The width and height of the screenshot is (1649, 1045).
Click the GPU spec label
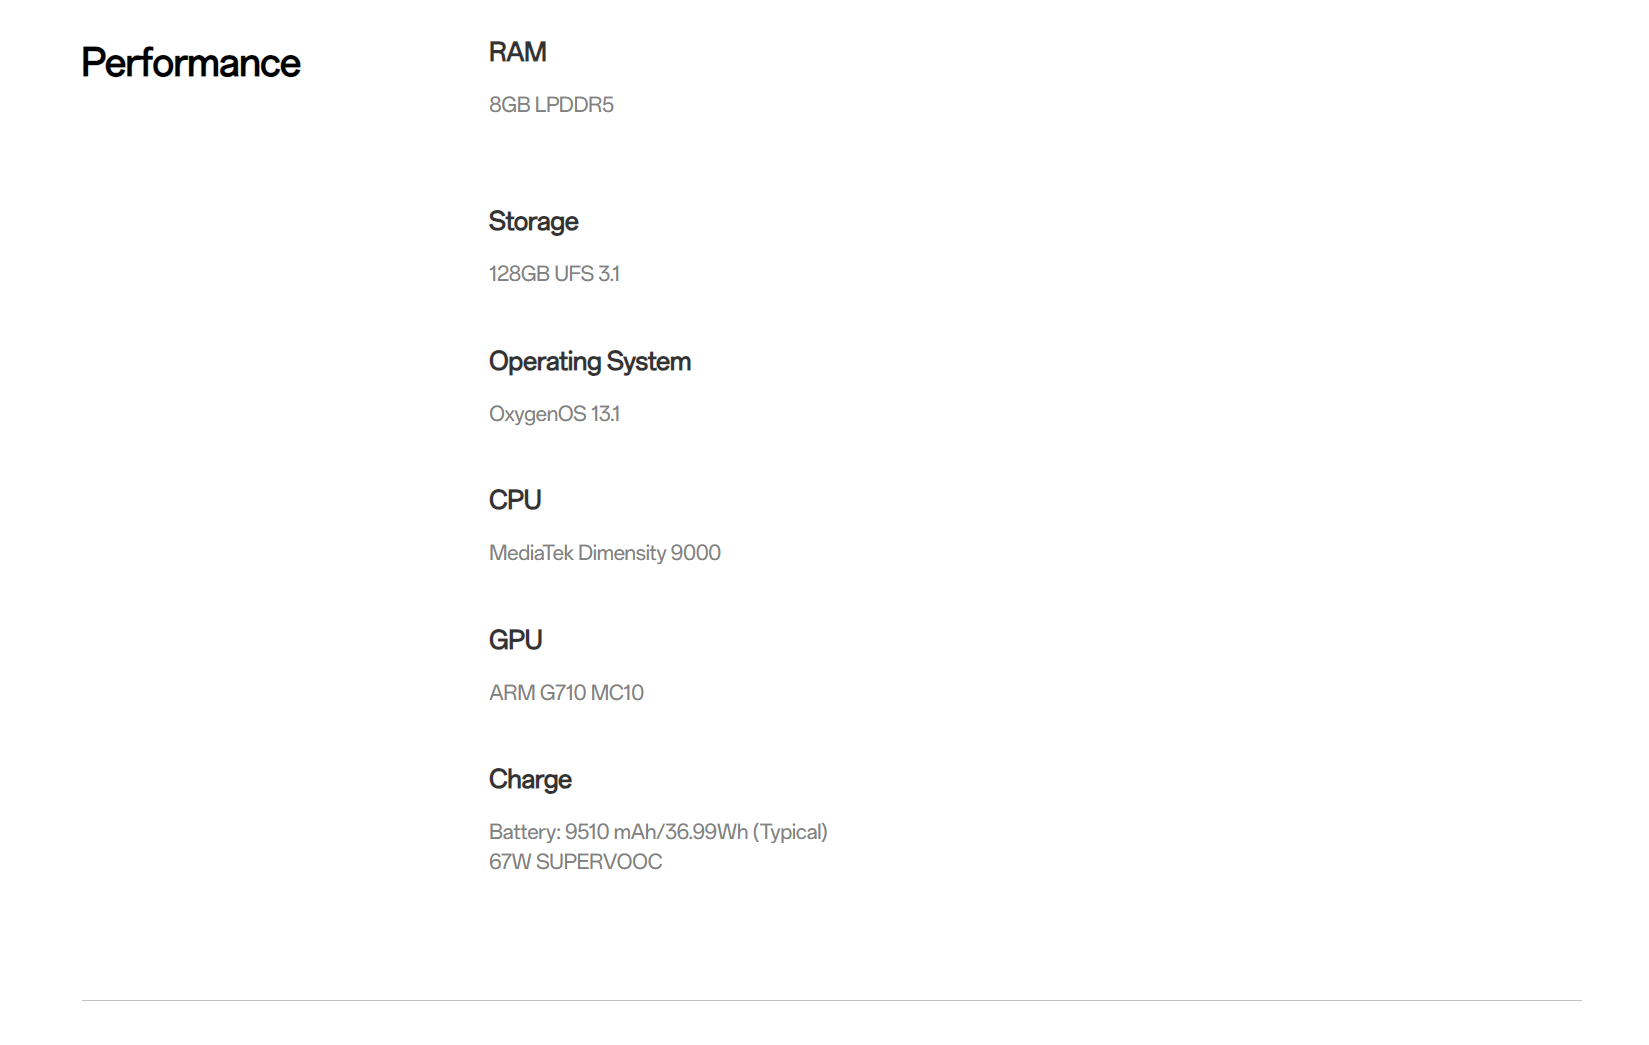click(515, 640)
